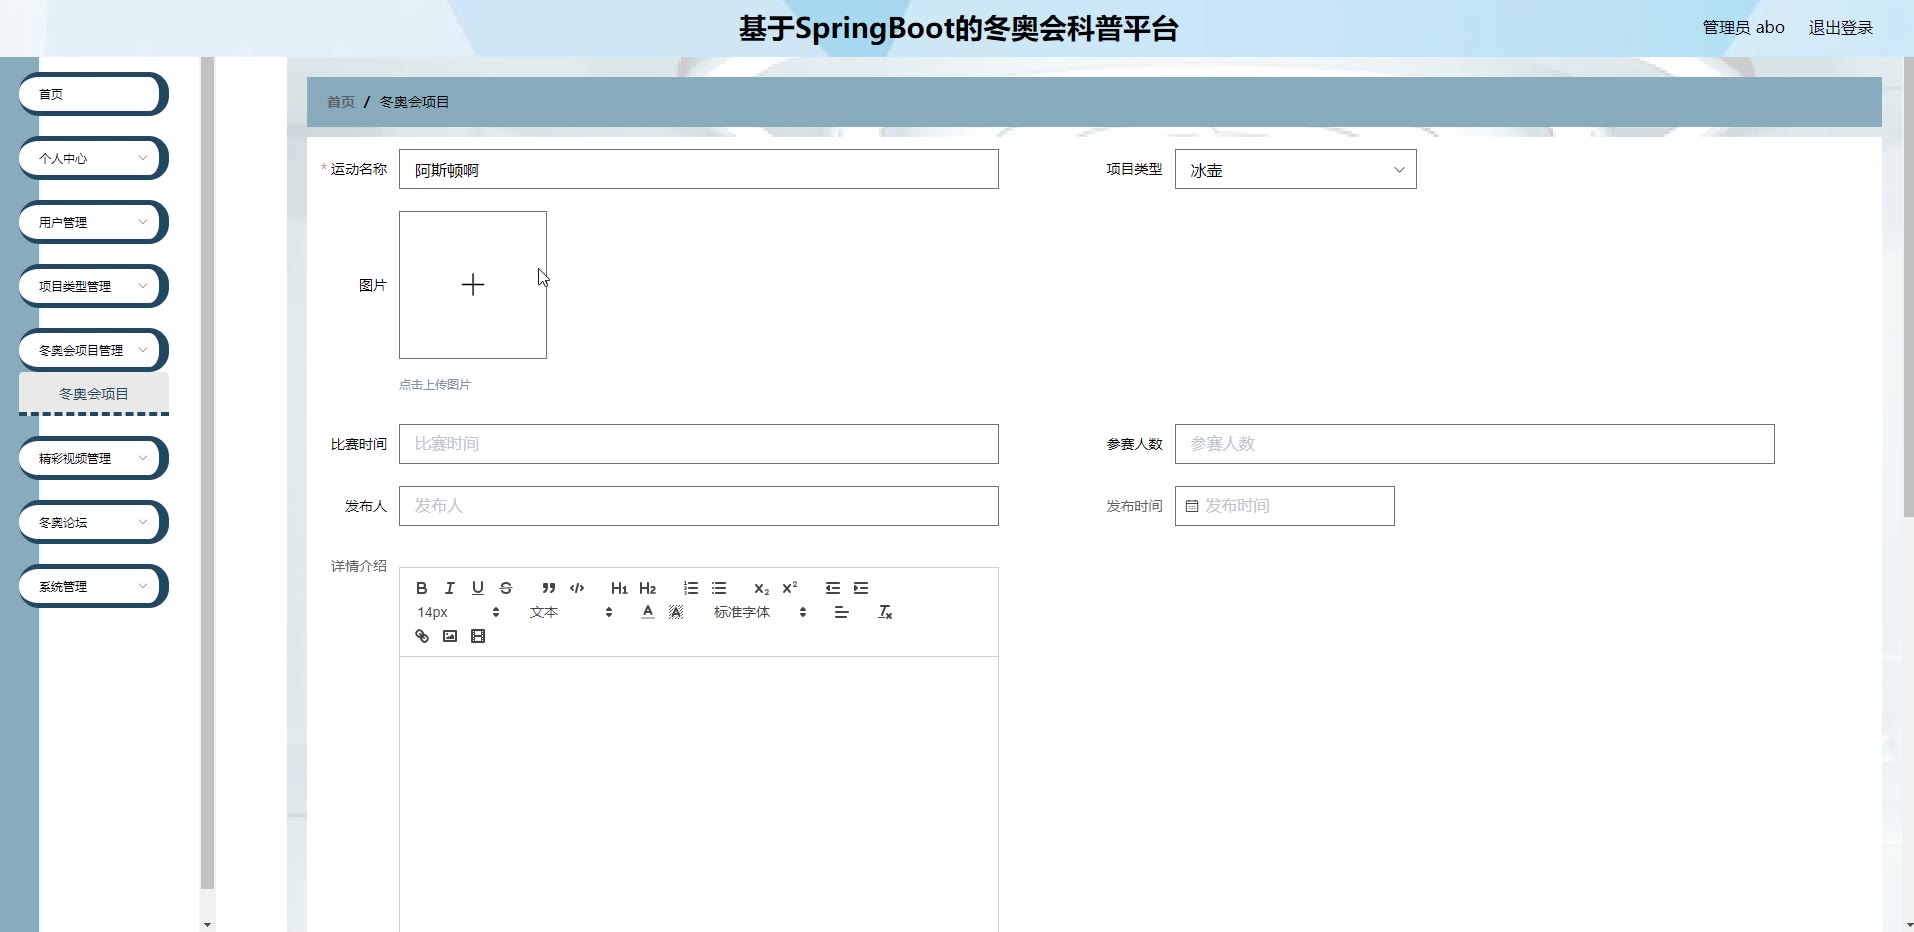
Task: Expand the 冬奥论坛 sidebar menu
Action: point(93,522)
